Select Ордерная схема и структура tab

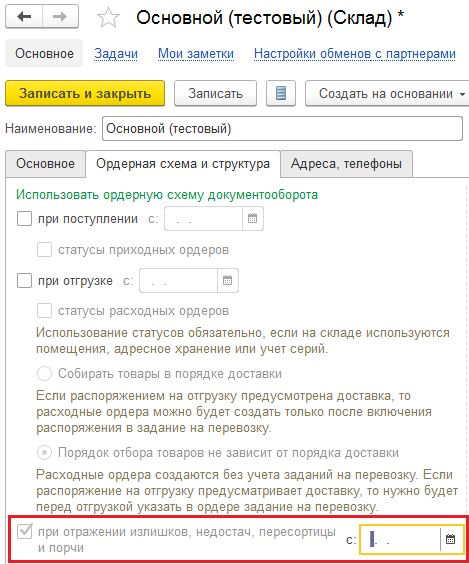(183, 164)
